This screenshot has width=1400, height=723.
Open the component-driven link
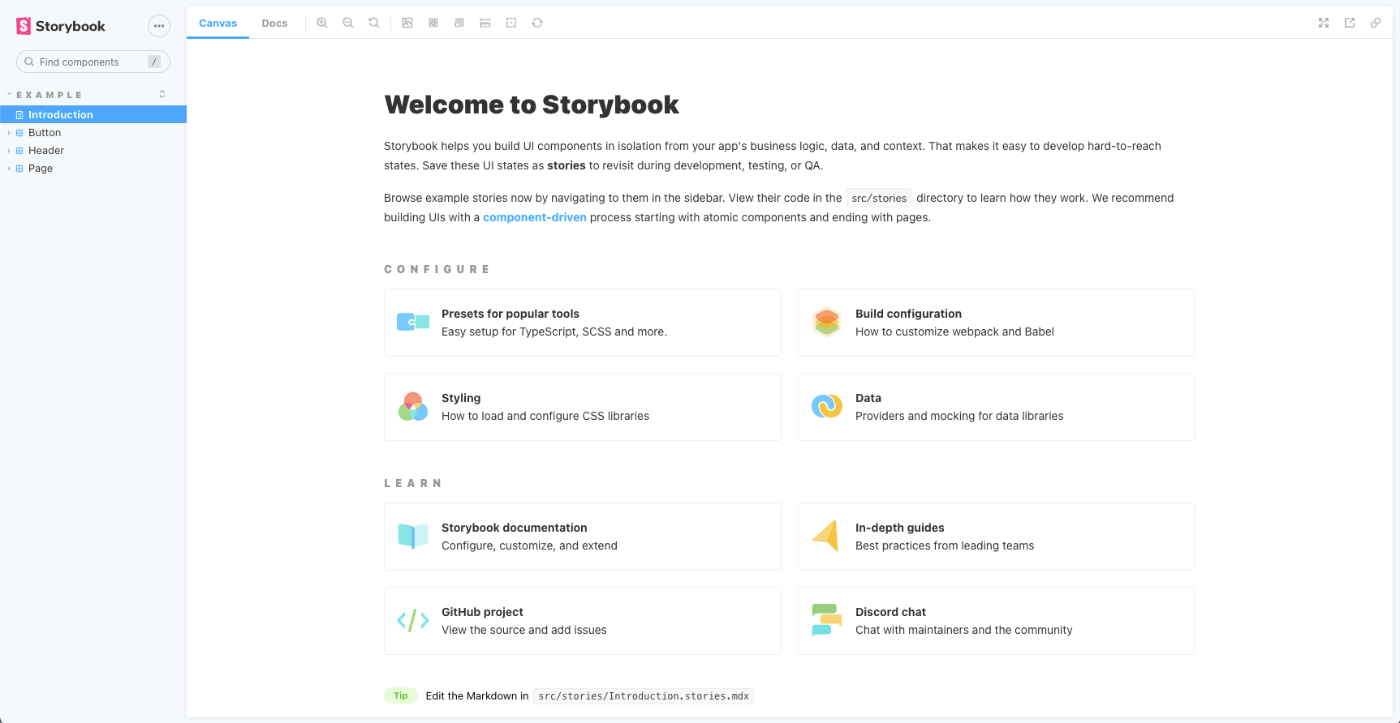tap(535, 217)
